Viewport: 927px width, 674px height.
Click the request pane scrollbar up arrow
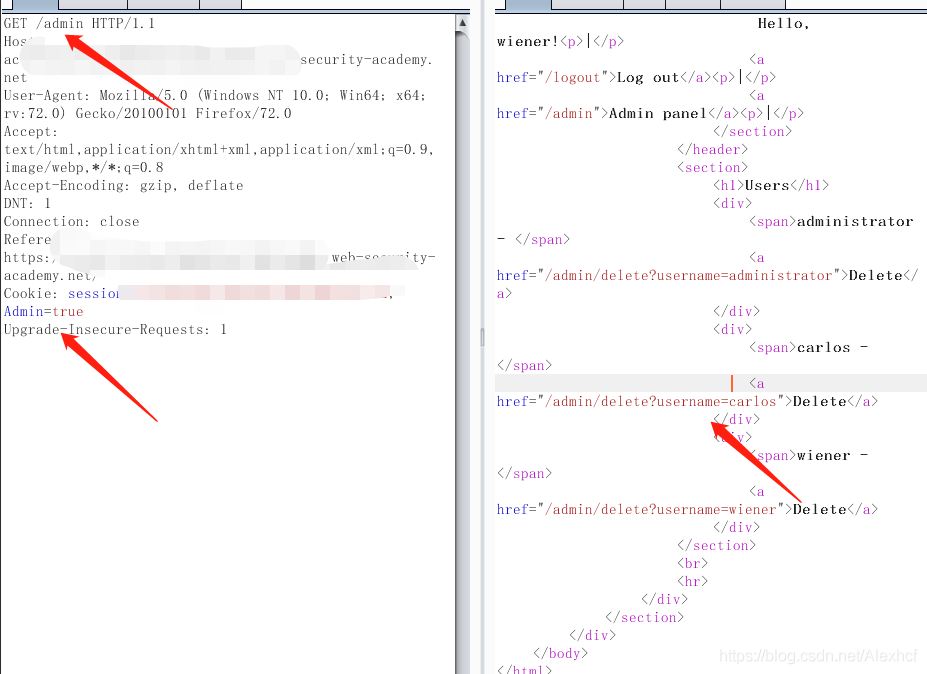(x=462, y=22)
